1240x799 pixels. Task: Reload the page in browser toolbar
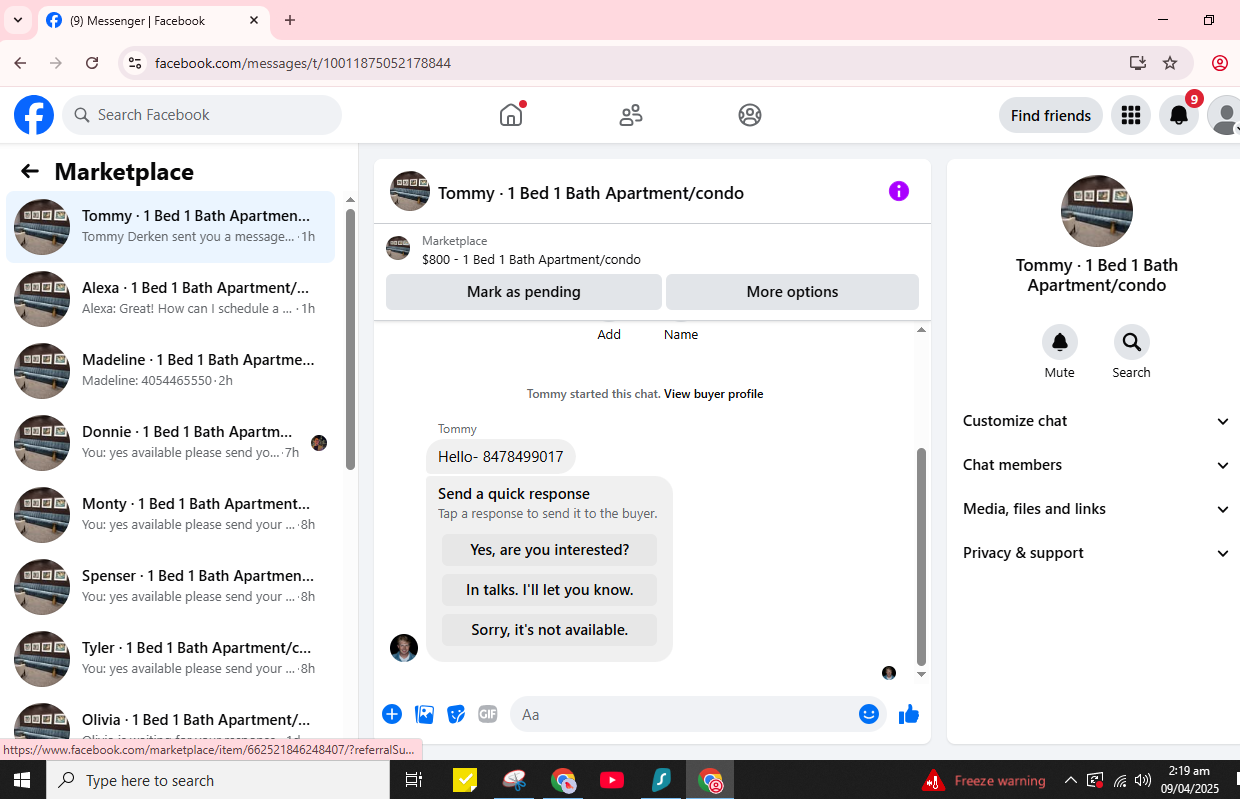pos(92,63)
